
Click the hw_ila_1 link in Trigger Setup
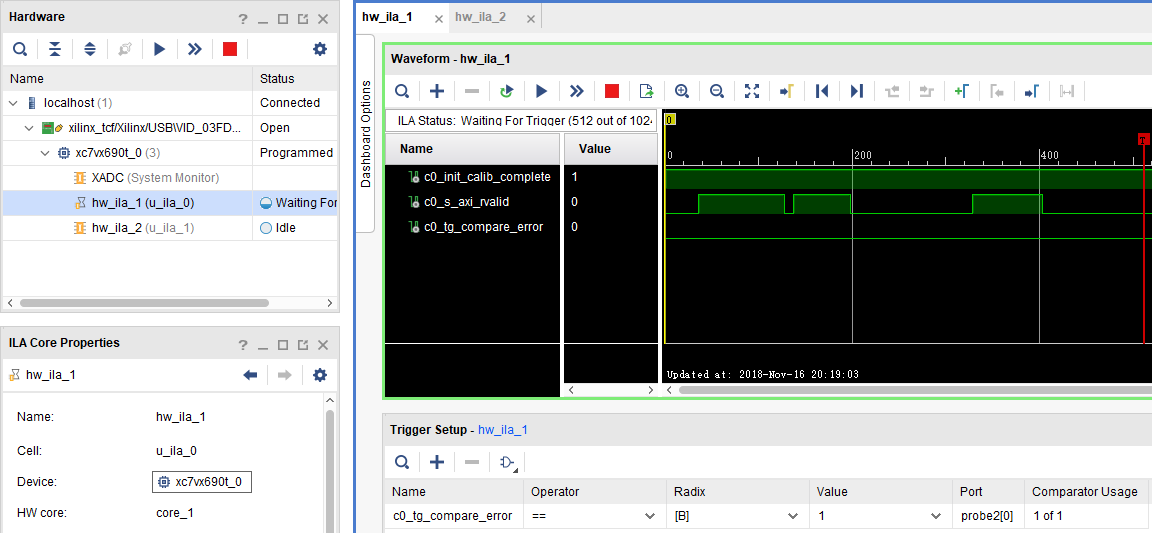coord(502,430)
